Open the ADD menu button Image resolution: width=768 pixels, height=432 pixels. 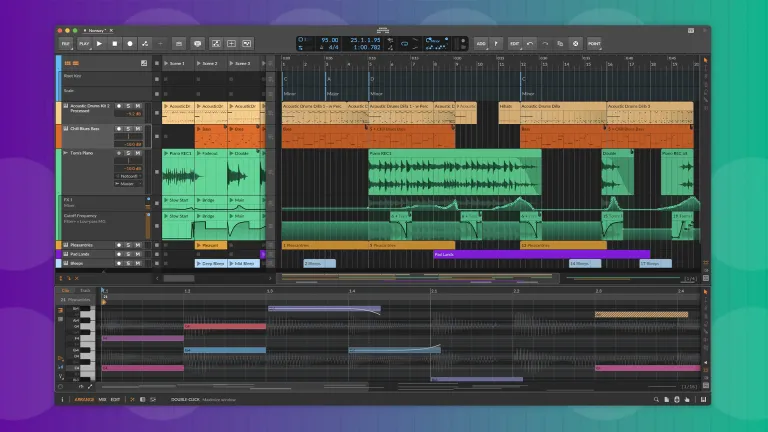click(x=481, y=44)
